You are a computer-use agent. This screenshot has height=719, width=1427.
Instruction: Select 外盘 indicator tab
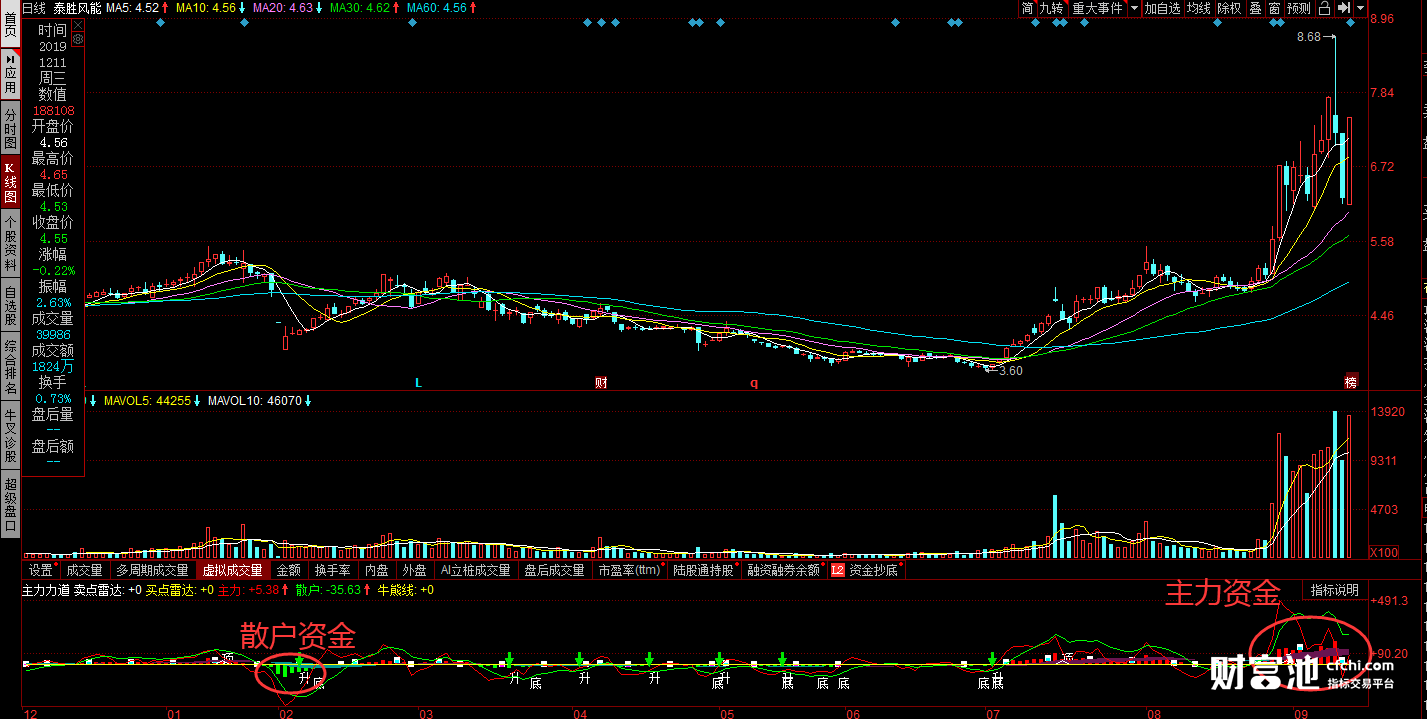click(414, 570)
